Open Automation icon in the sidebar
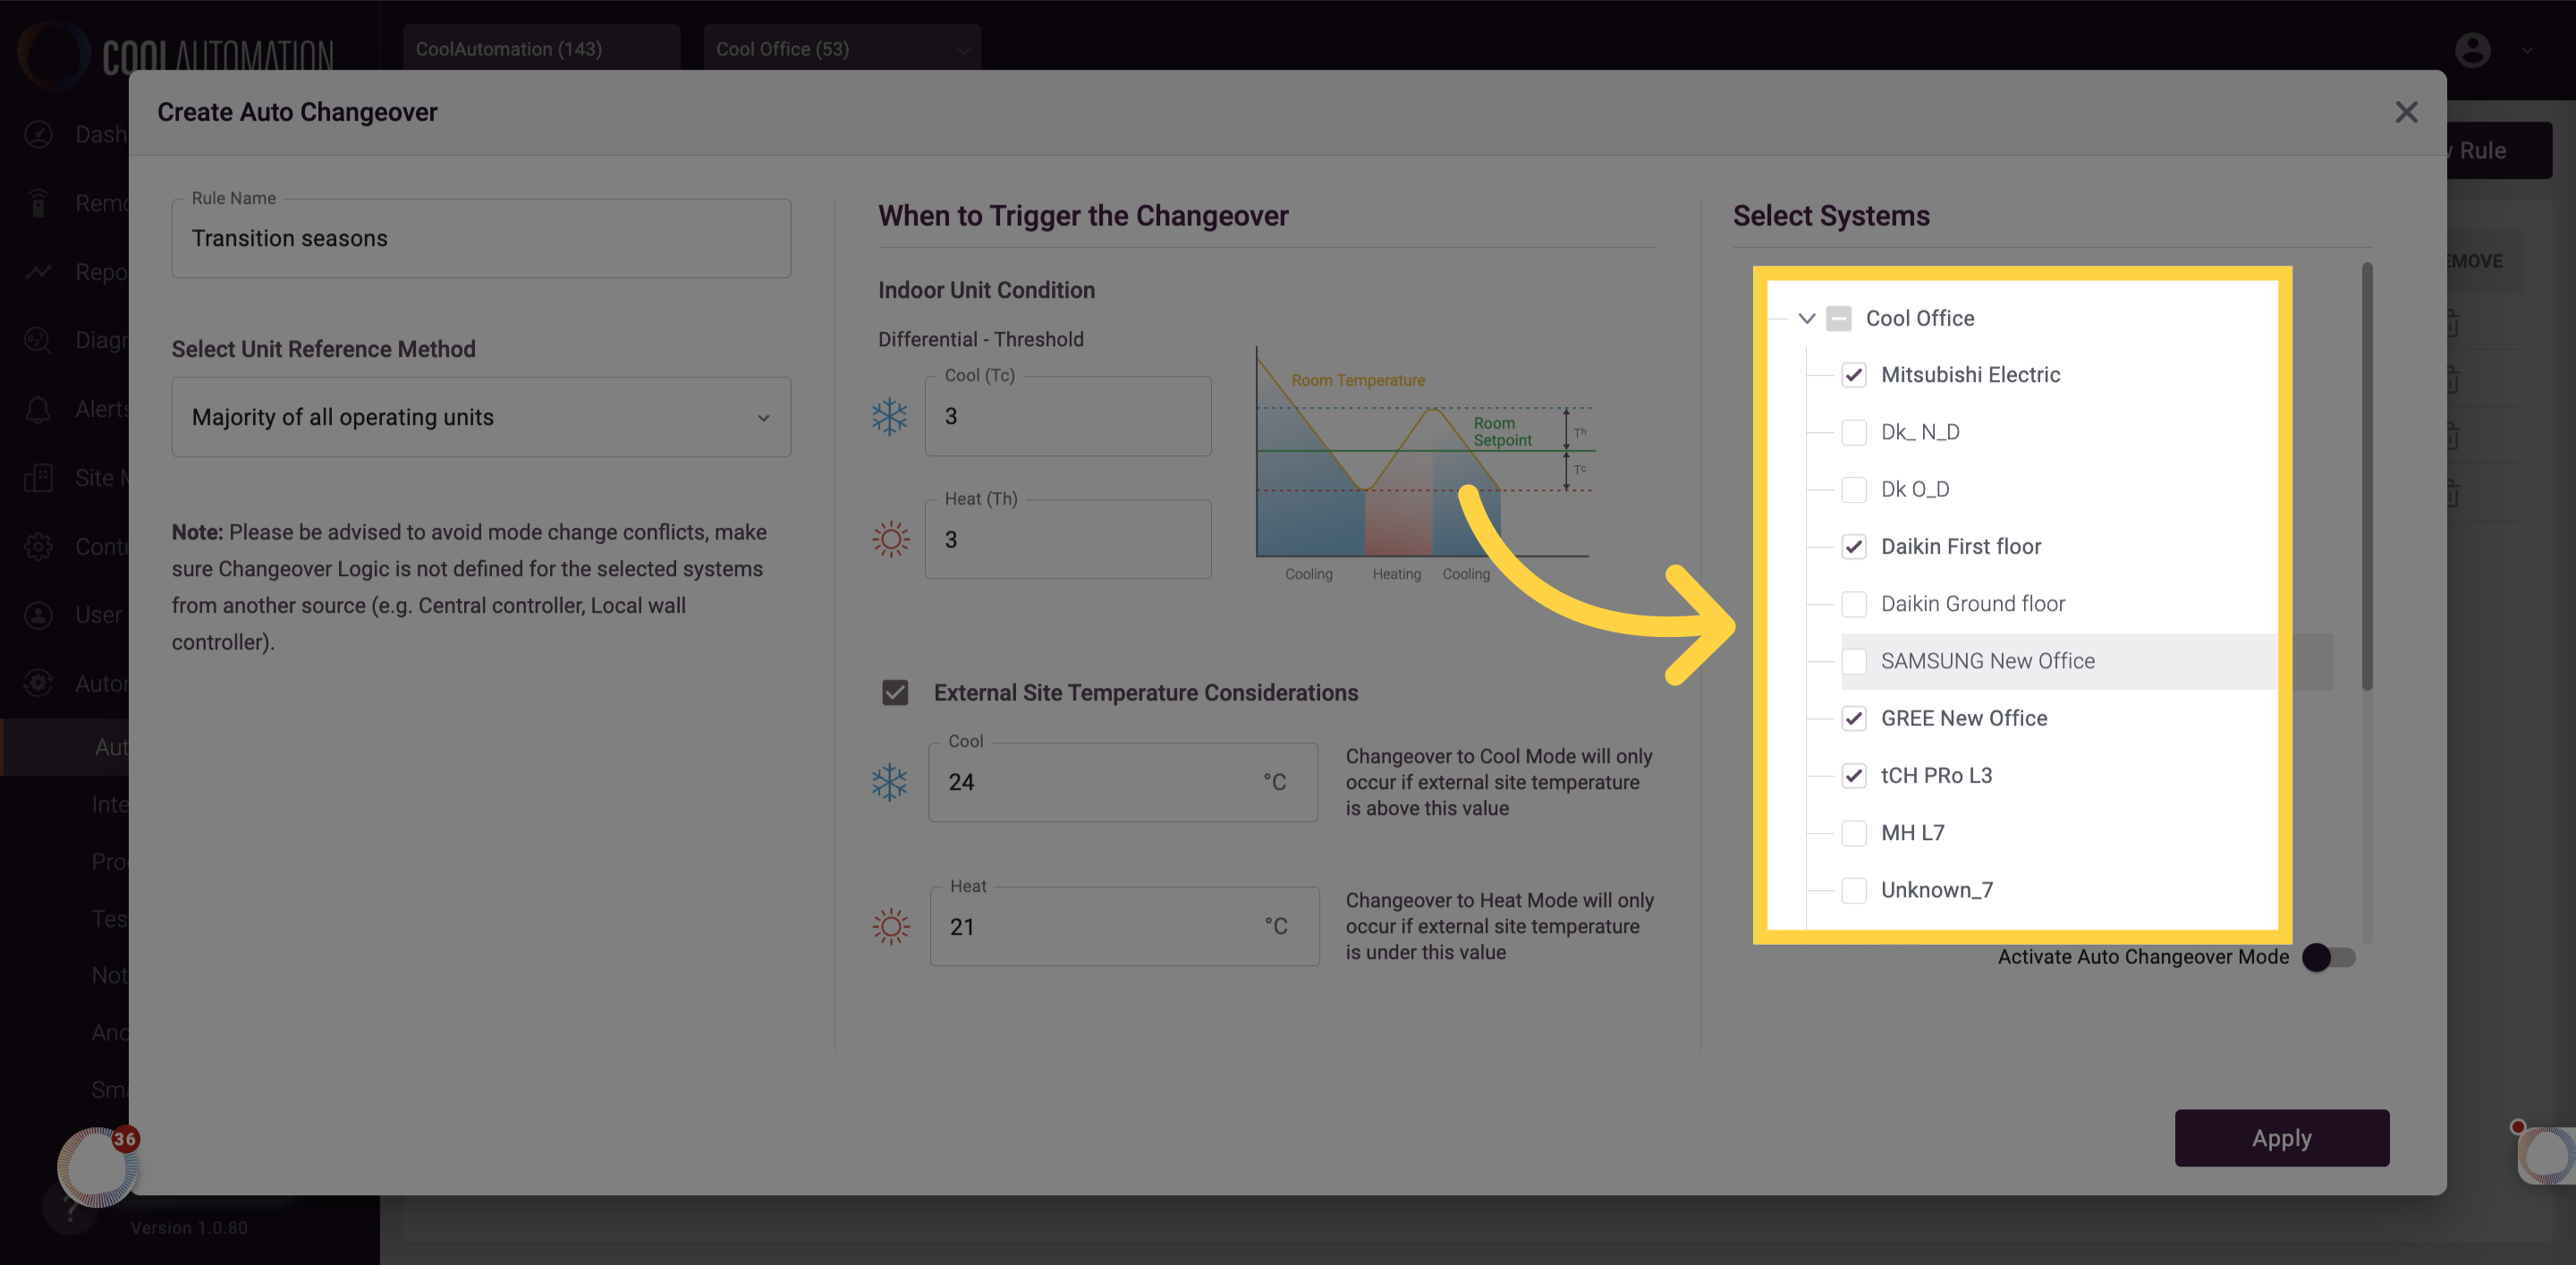This screenshot has height=1265, width=2576. click(x=38, y=683)
